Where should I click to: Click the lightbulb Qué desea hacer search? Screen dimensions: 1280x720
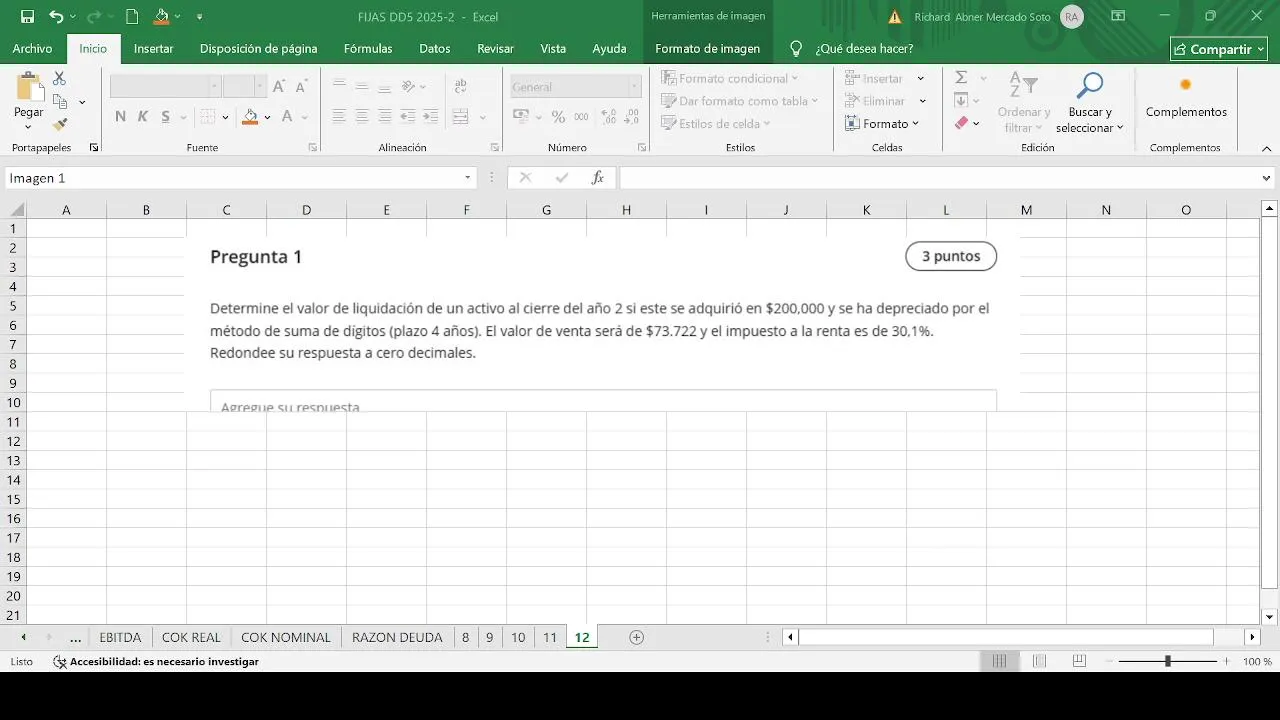(796, 48)
